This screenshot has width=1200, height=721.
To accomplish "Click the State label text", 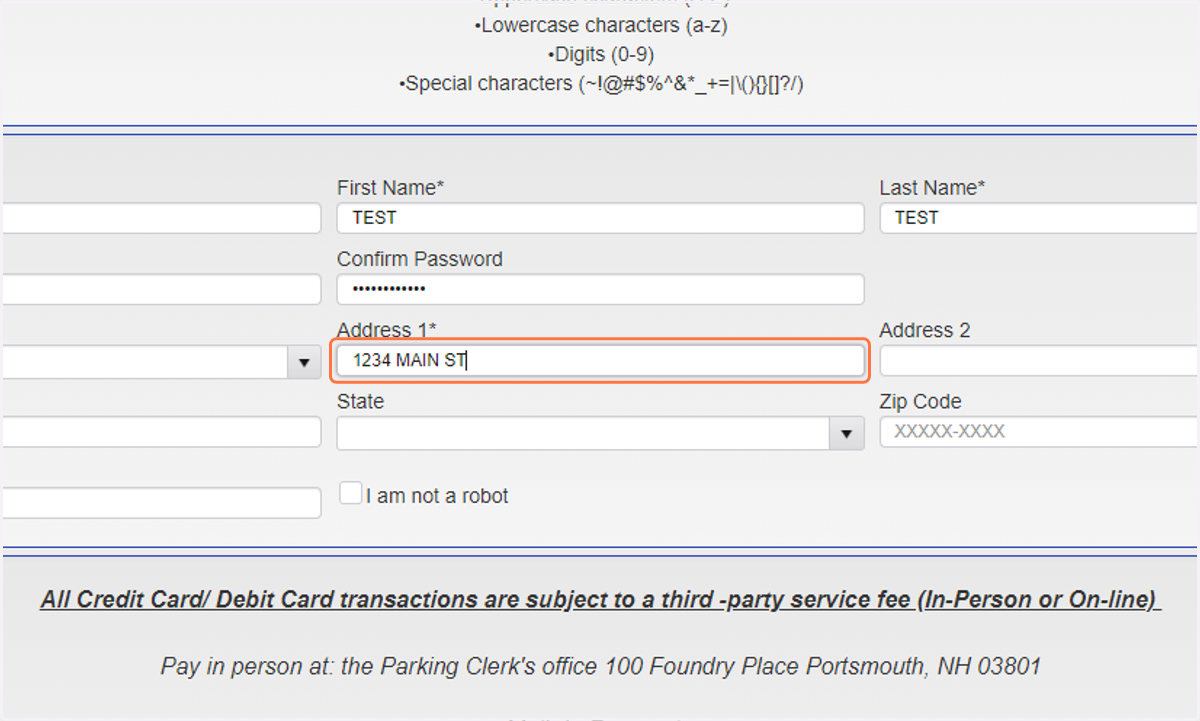I will [x=360, y=401].
